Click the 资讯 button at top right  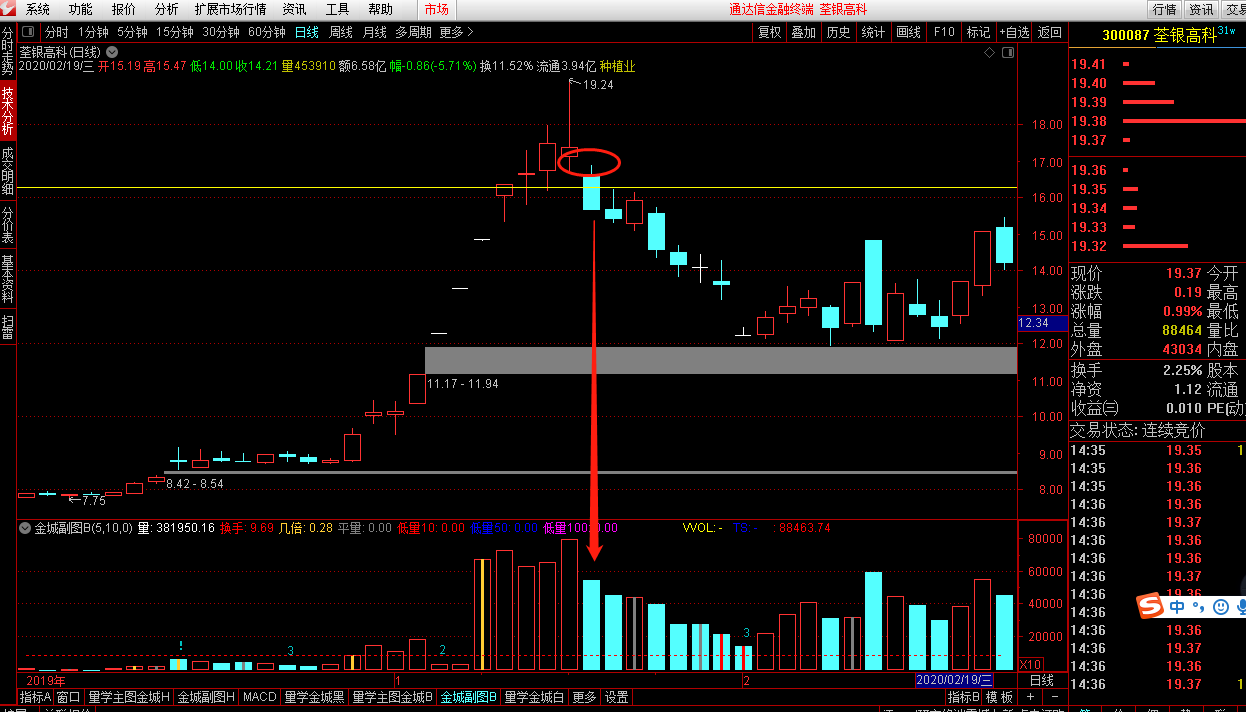click(x=1201, y=9)
